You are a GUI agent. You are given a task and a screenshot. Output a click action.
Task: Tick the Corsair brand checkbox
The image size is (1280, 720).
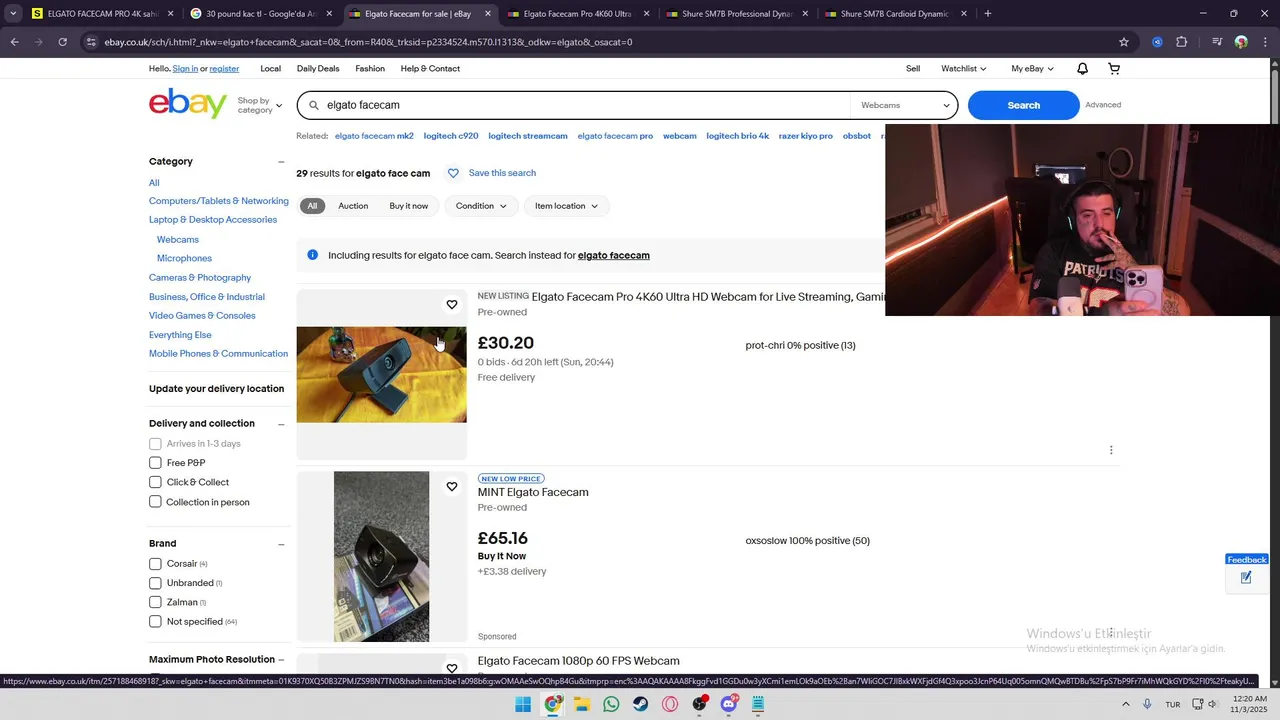(x=155, y=564)
